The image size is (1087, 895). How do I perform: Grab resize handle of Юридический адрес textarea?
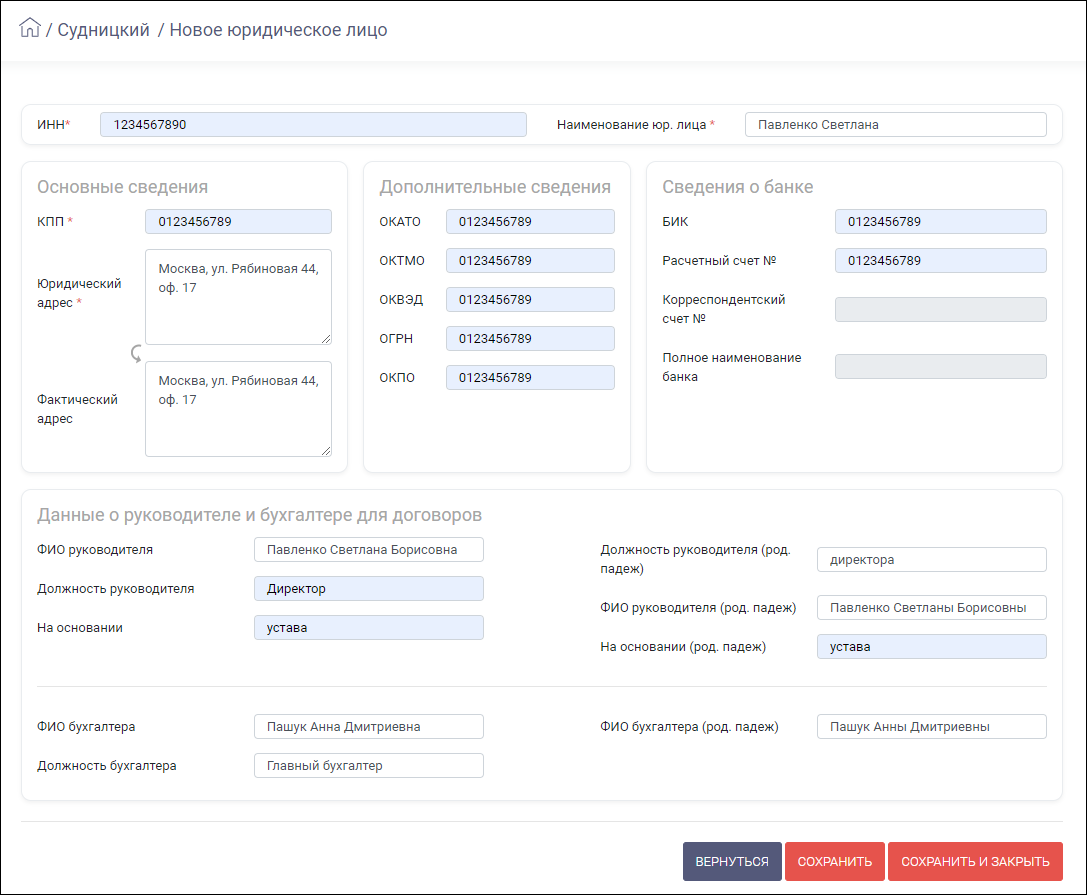coord(326,338)
